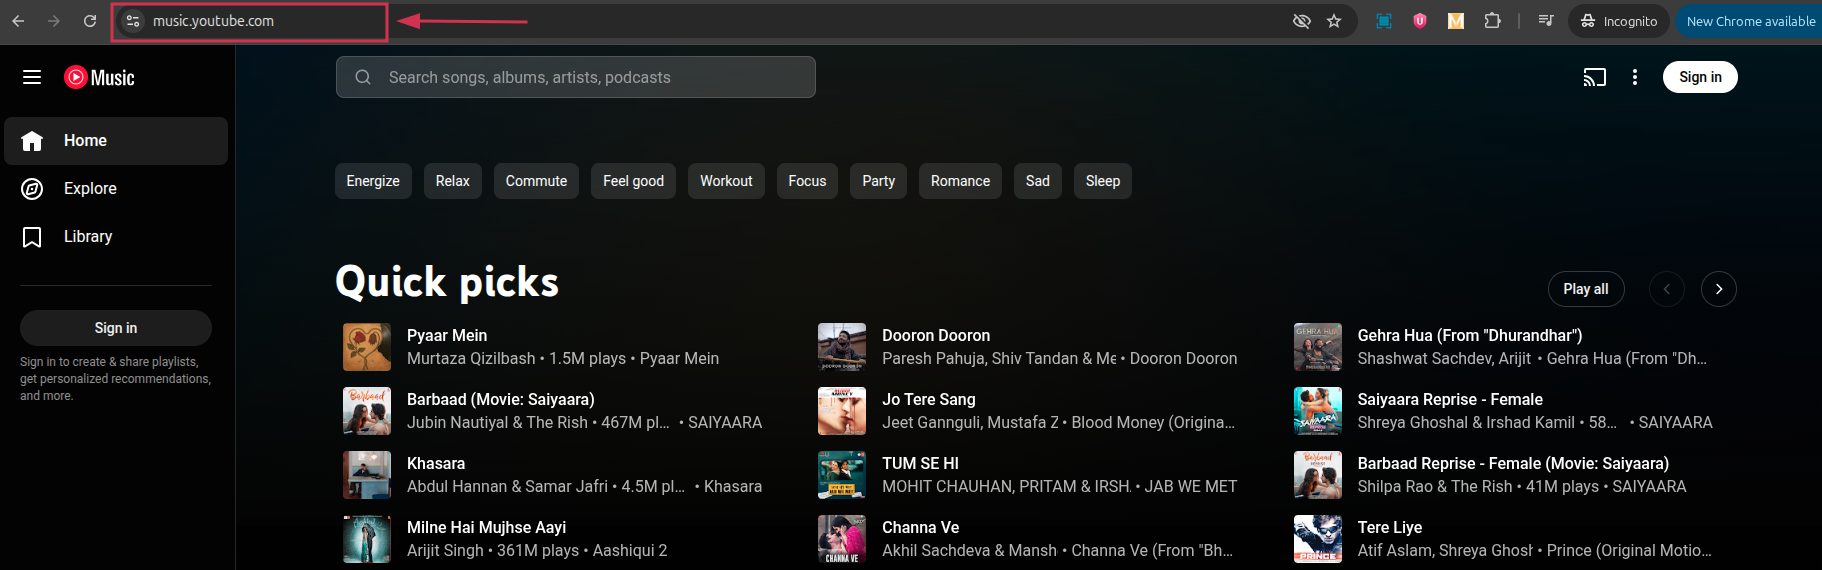Open the orange M extension icon
The image size is (1822, 570).
click(1456, 21)
